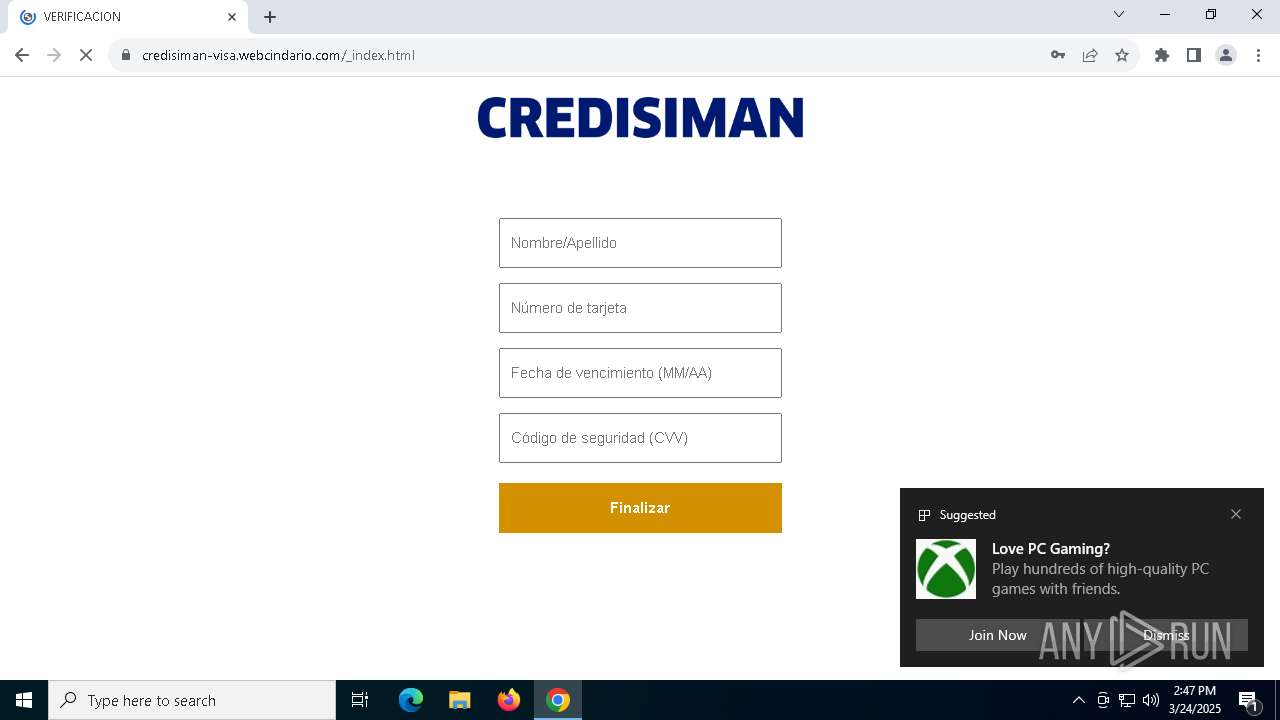Close the VERIFICACION tab
Screen dimensions: 1280x720
pyautogui.click(x=232, y=17)
